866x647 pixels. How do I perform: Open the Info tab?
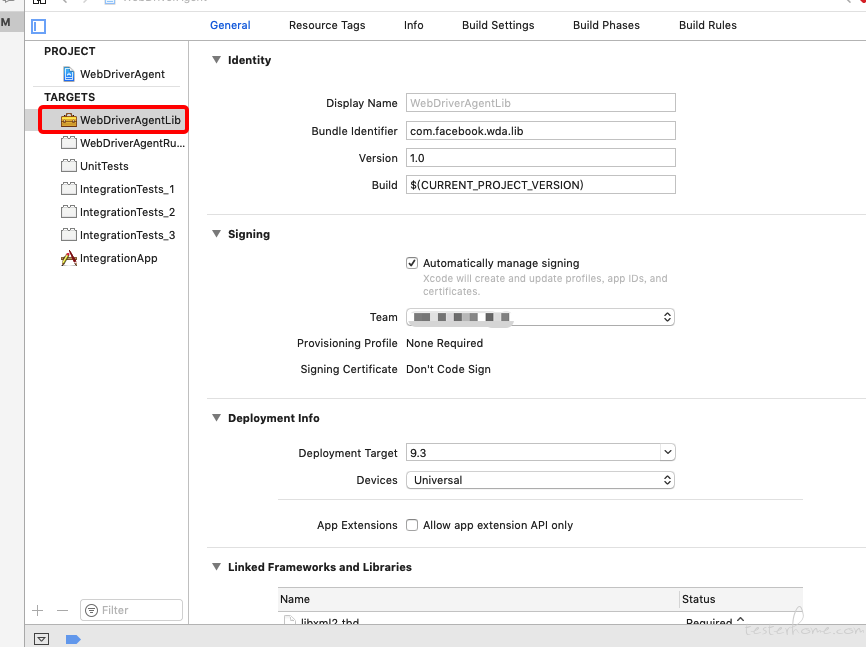pos(414,25)
